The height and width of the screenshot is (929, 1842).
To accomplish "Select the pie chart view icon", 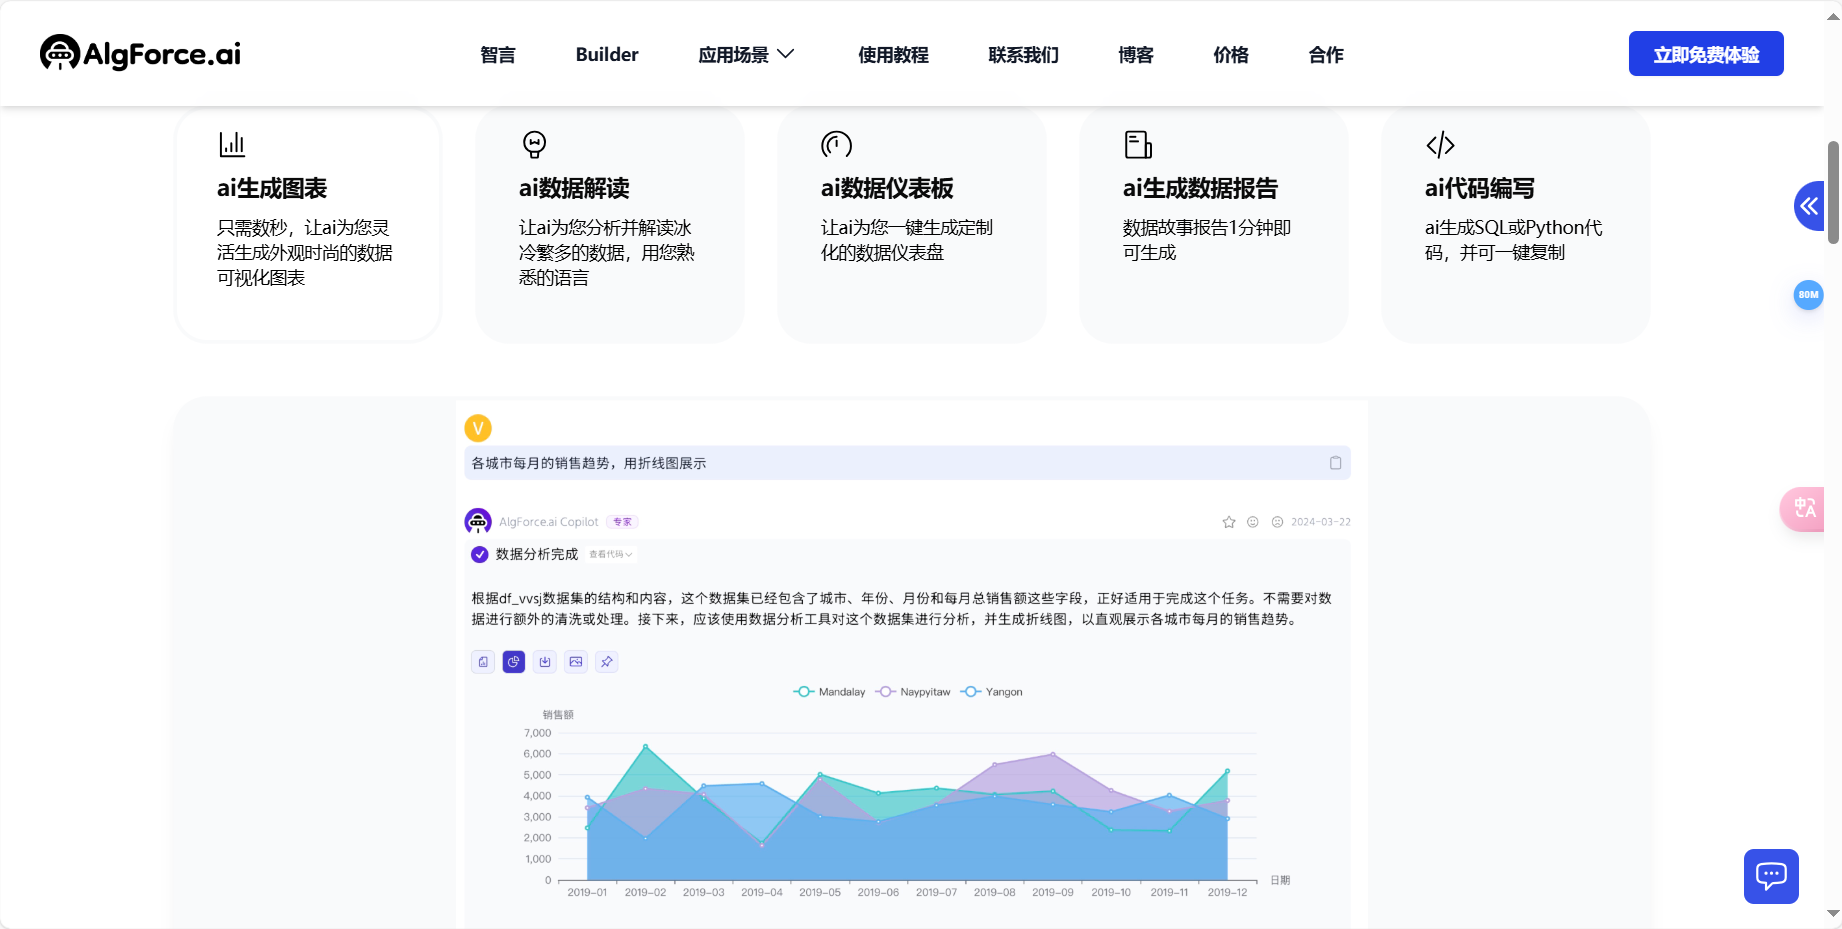I will [x=514, y=662].
